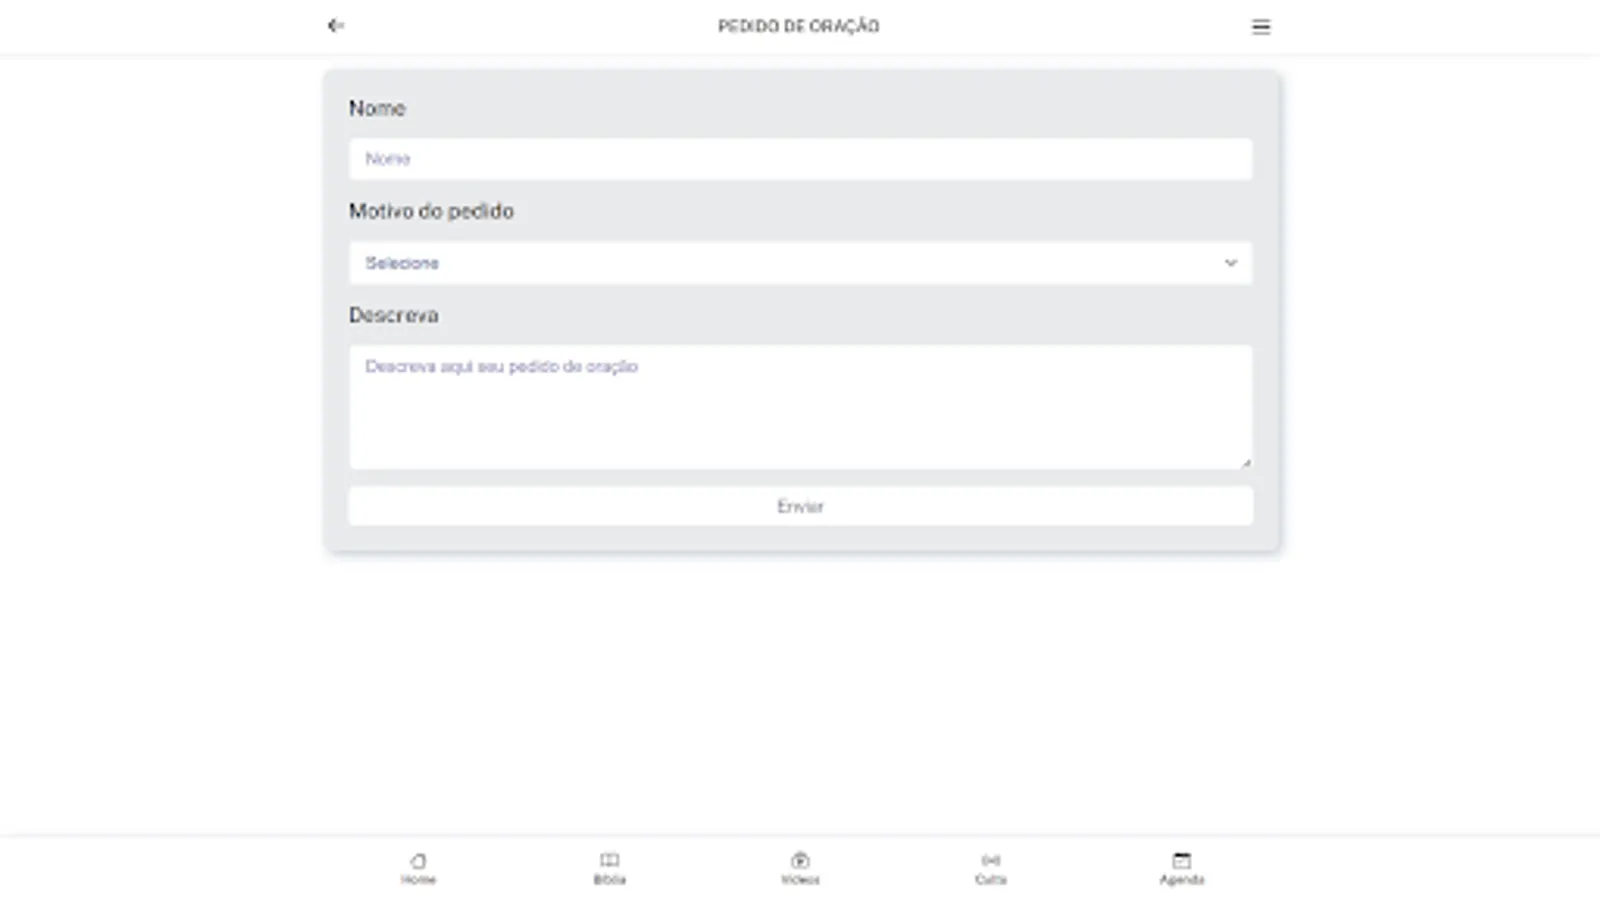Image resolution: width=1600 pixels, height=900 pixels.
Task: Click the Selecione placeholder text
Action: [x=402, y=263]
